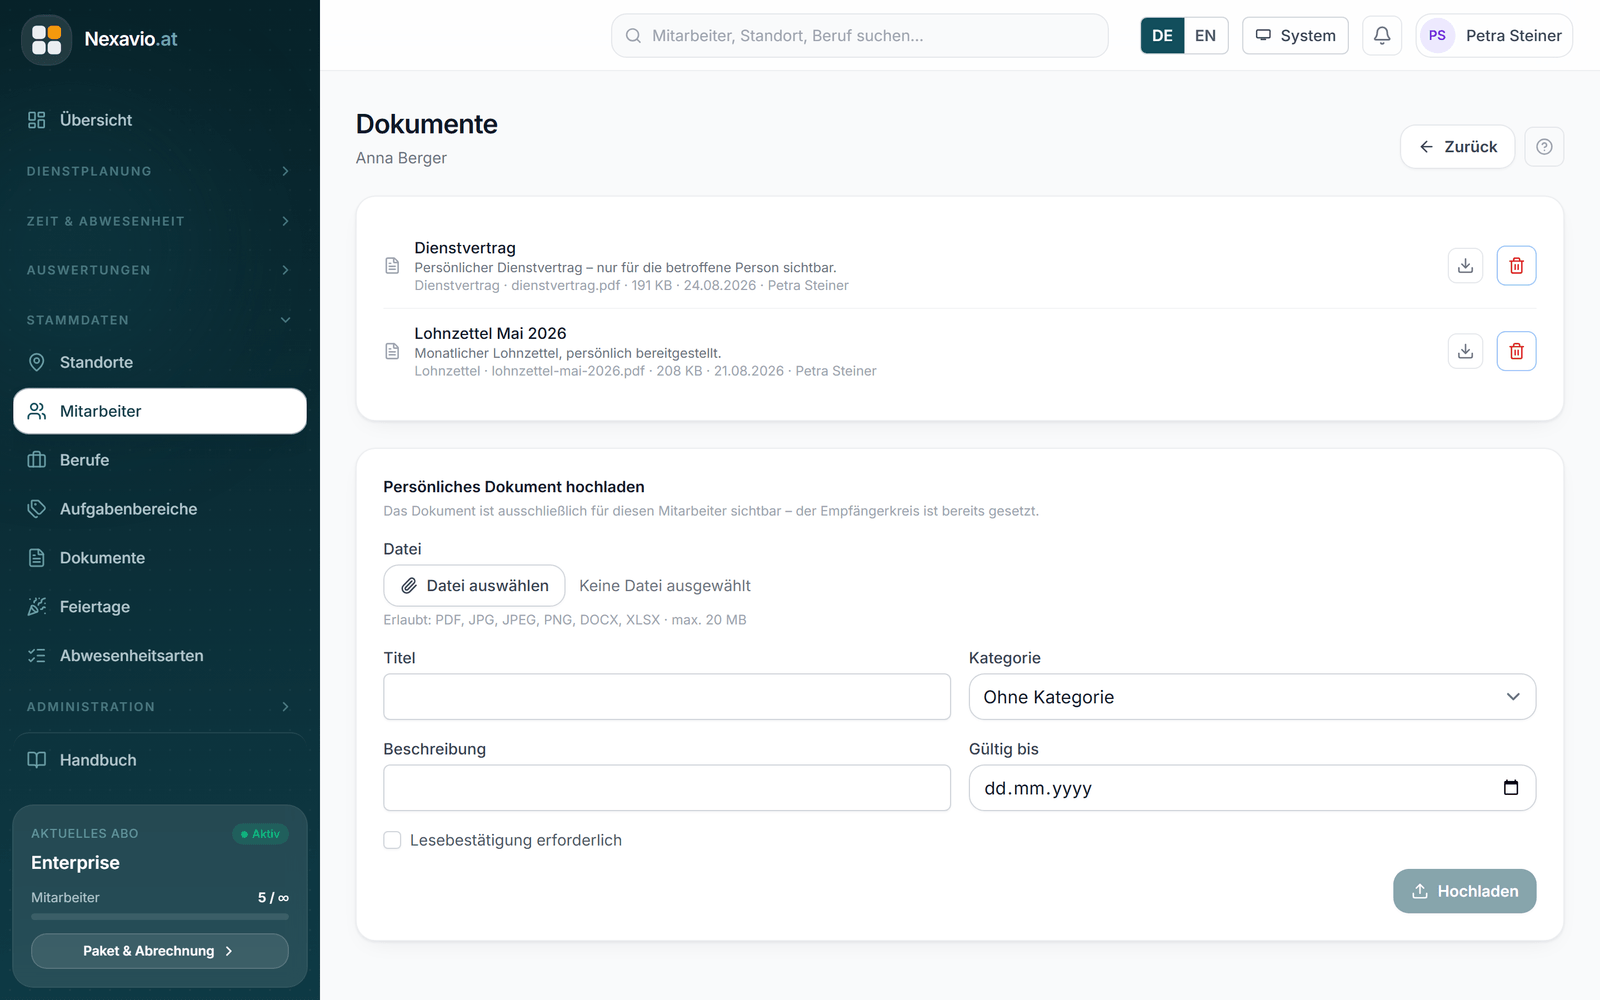Viewport: 1600px width, 1000px height.
Task: Open the Übersicht dashboard
Action: pos(160,120)
